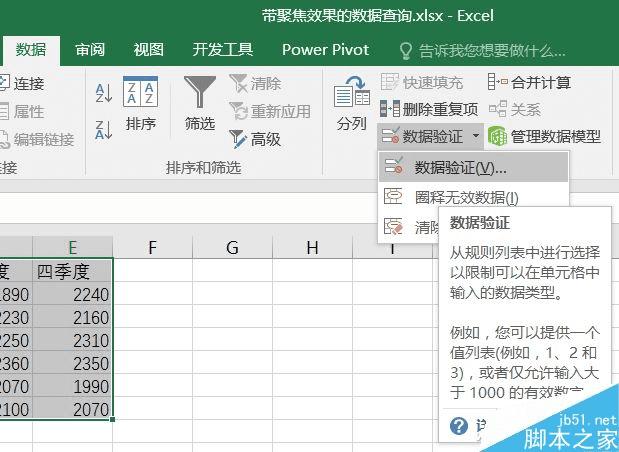Open the 数据 ribbon tab
The image size is (619, 452).
[31, 50]
